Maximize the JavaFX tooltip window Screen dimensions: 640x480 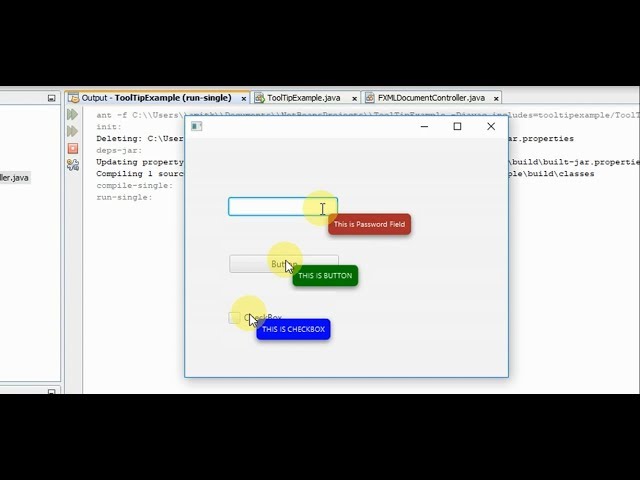click(457, 127)
